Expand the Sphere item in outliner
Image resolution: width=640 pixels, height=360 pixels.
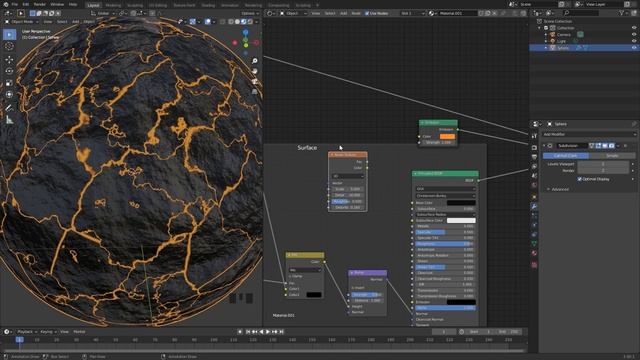coord(546,48)
